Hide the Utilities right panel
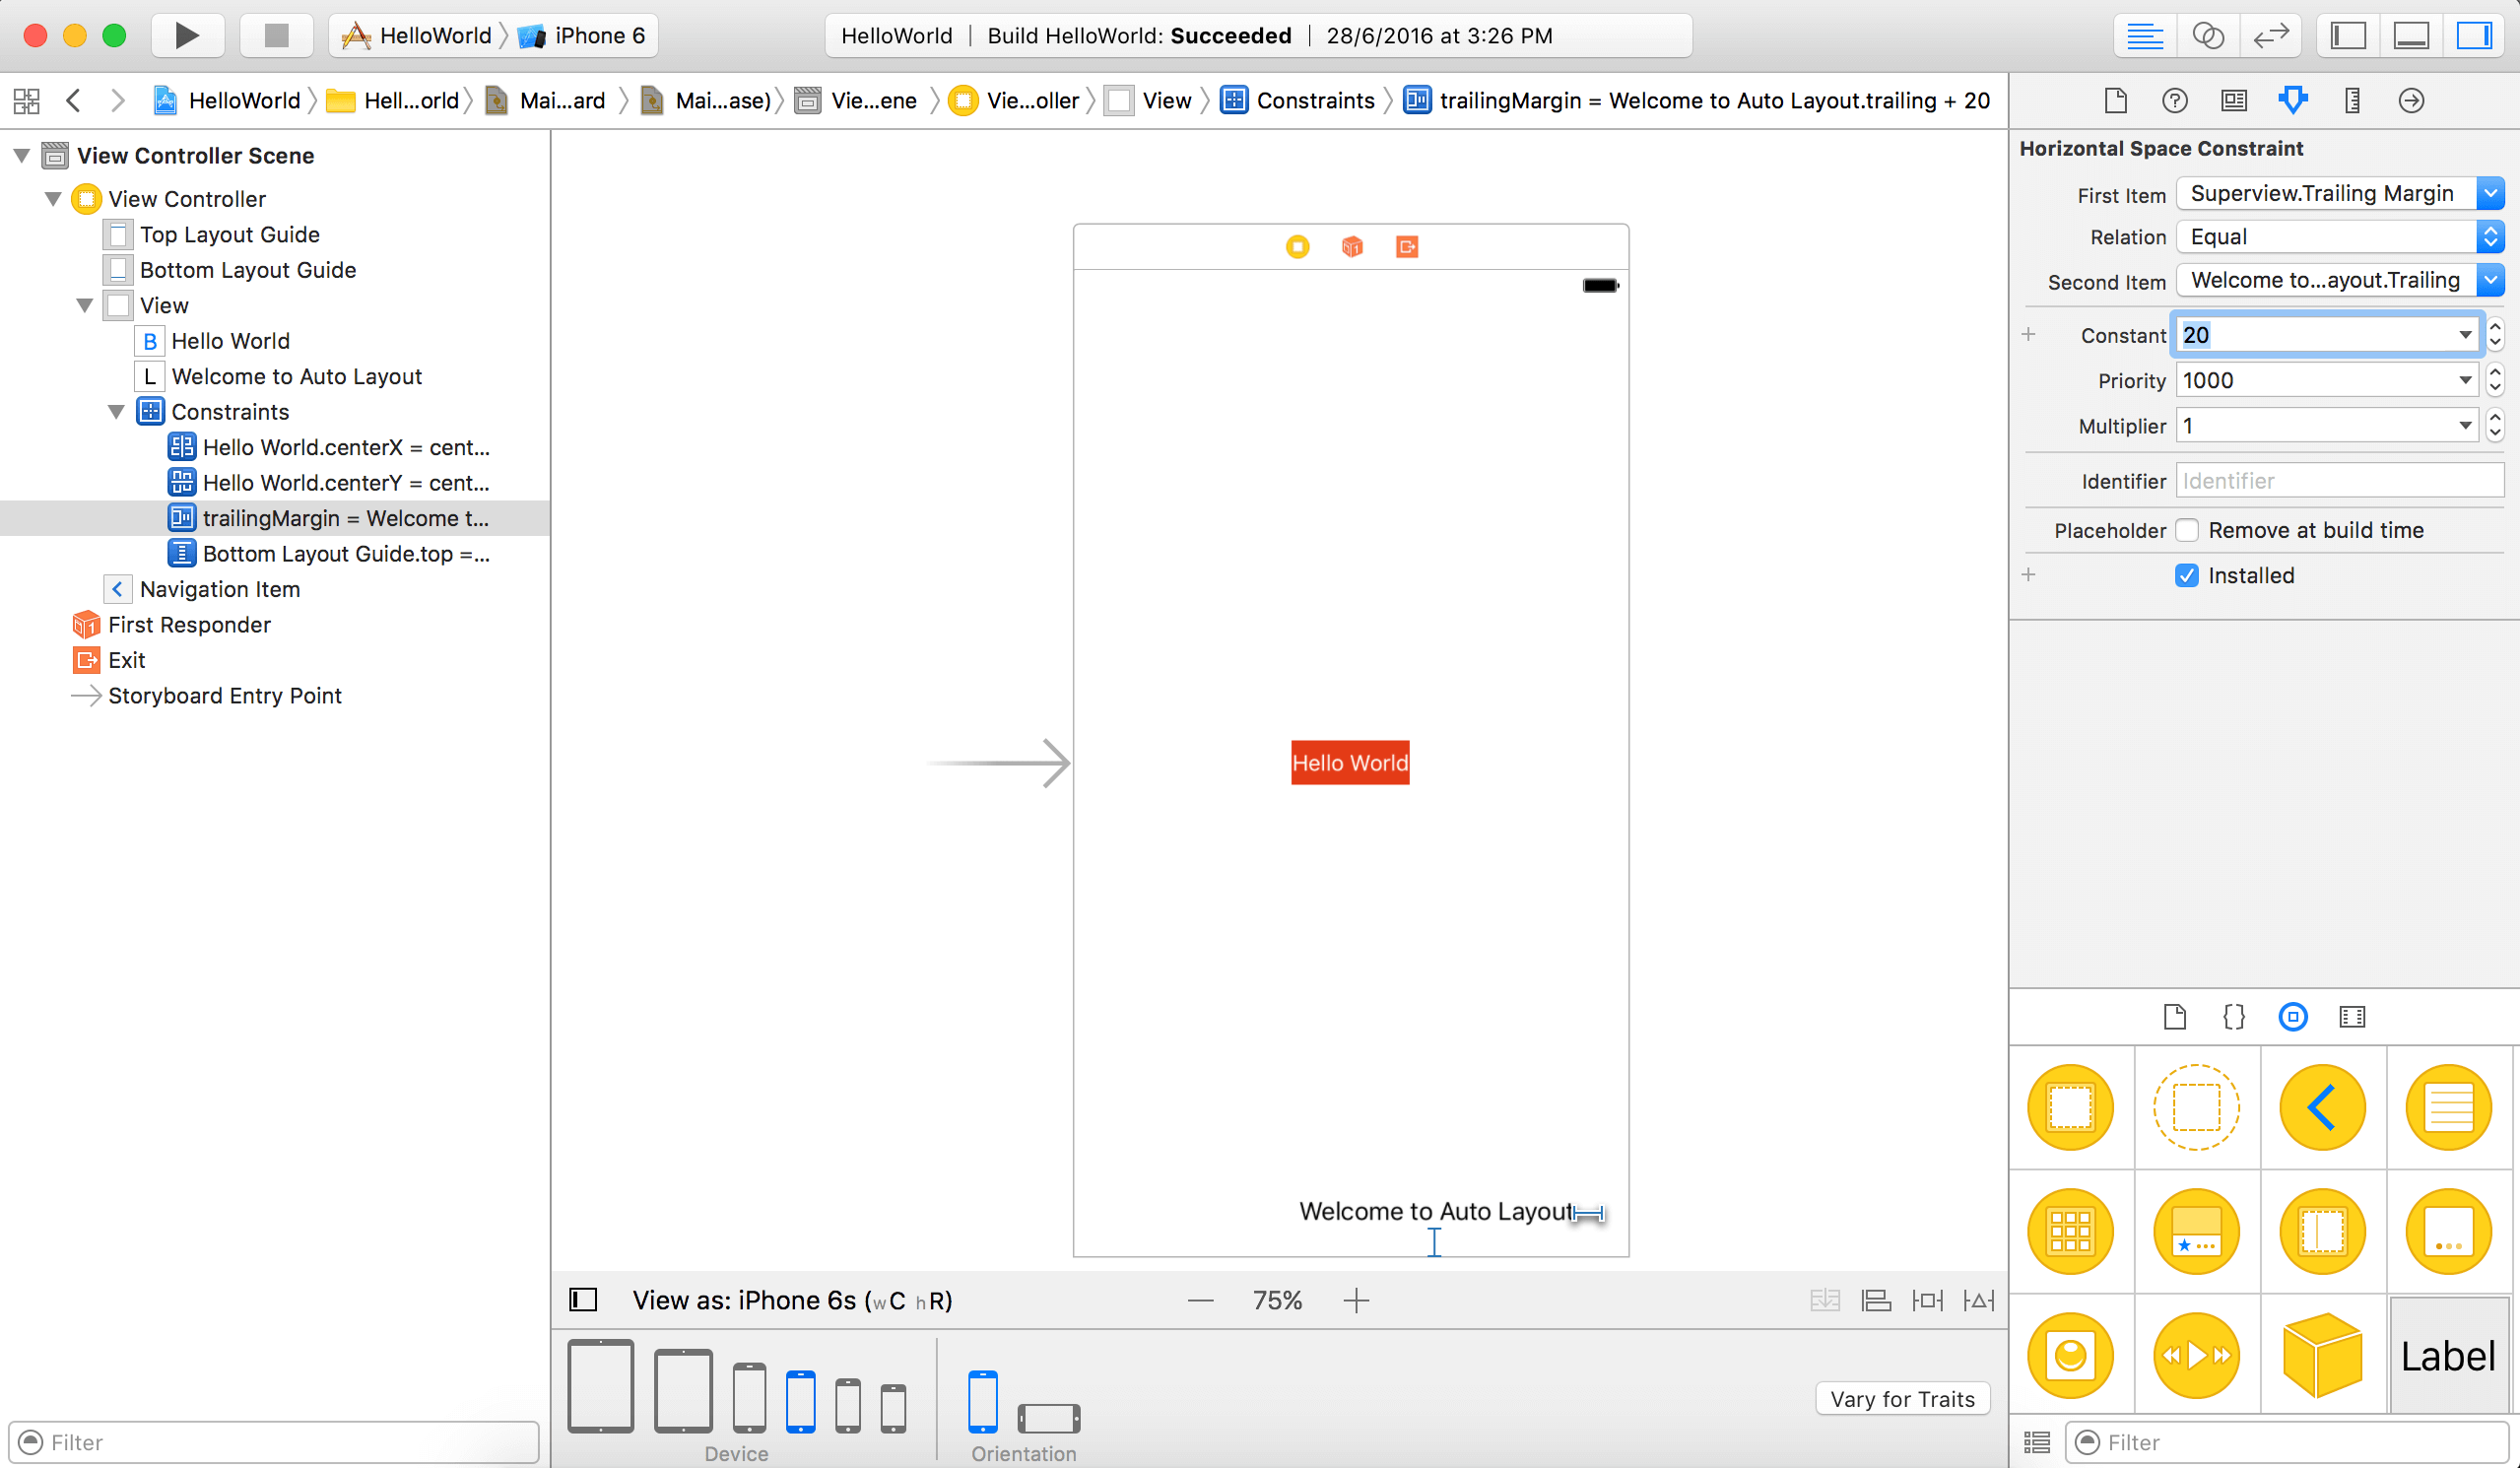The height and width of the screenshot is (1468, 2520). (2474, 36)
